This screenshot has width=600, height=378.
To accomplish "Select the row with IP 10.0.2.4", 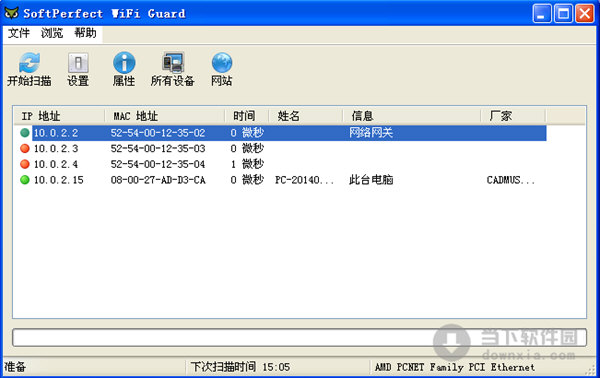I will [x=283, y=164].
